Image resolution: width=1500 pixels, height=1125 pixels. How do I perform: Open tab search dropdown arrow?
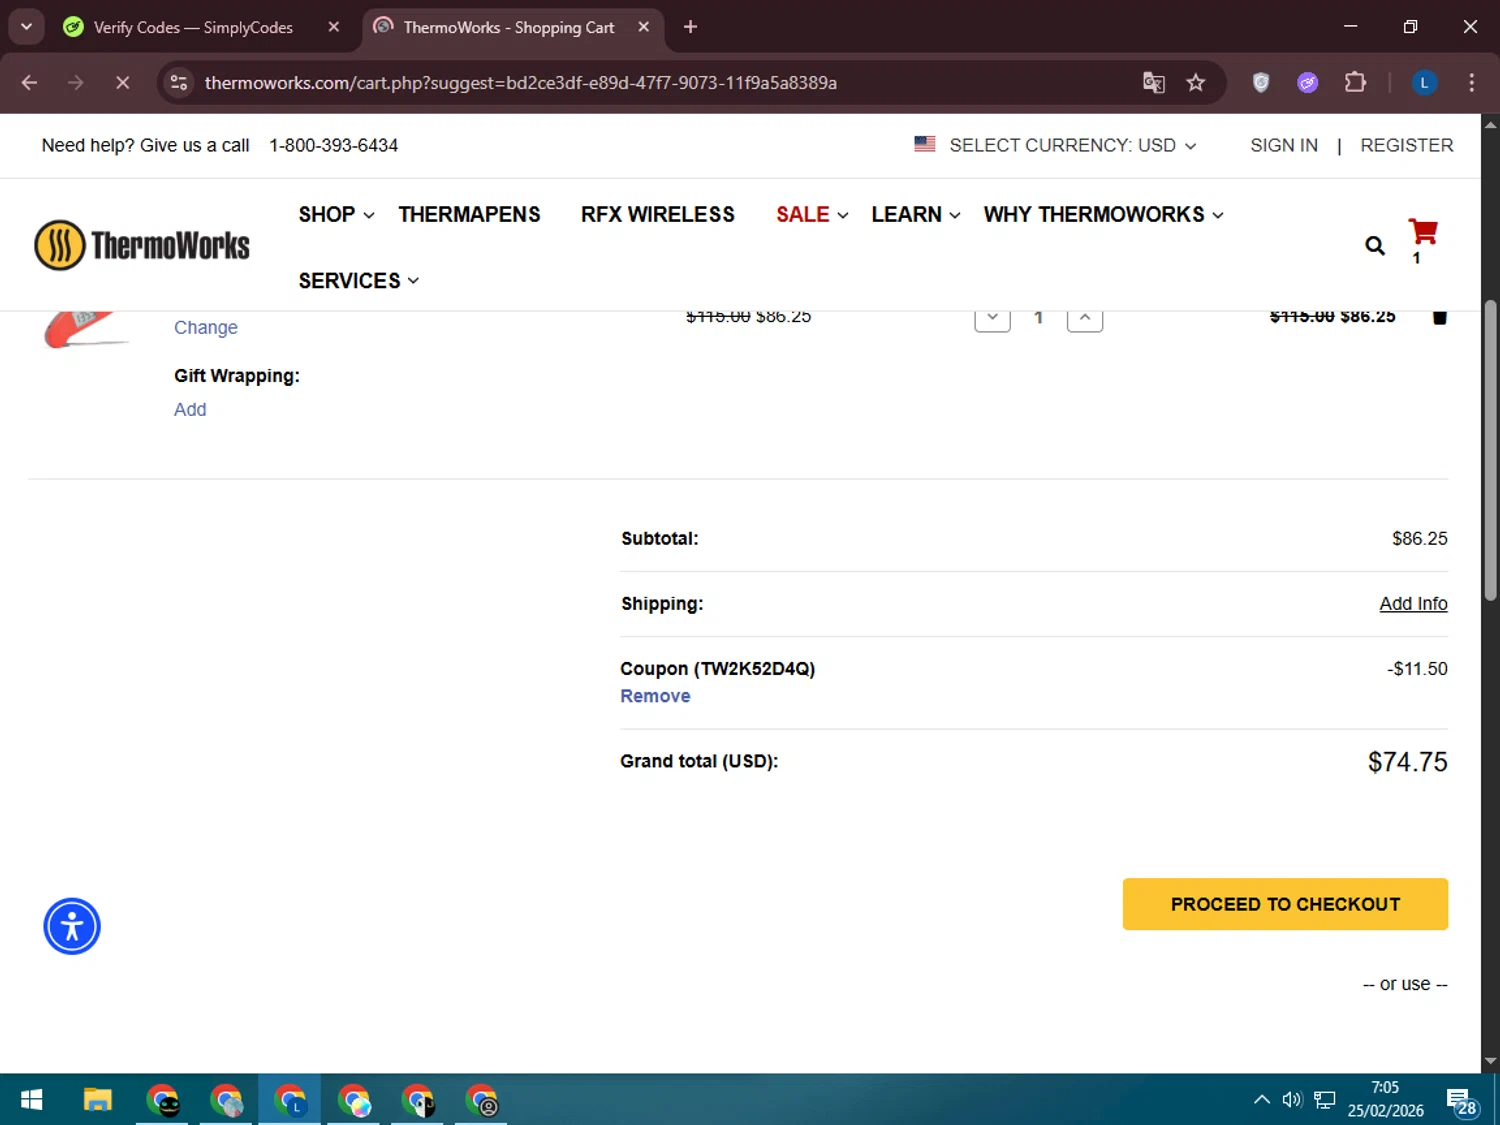point(26,27)
